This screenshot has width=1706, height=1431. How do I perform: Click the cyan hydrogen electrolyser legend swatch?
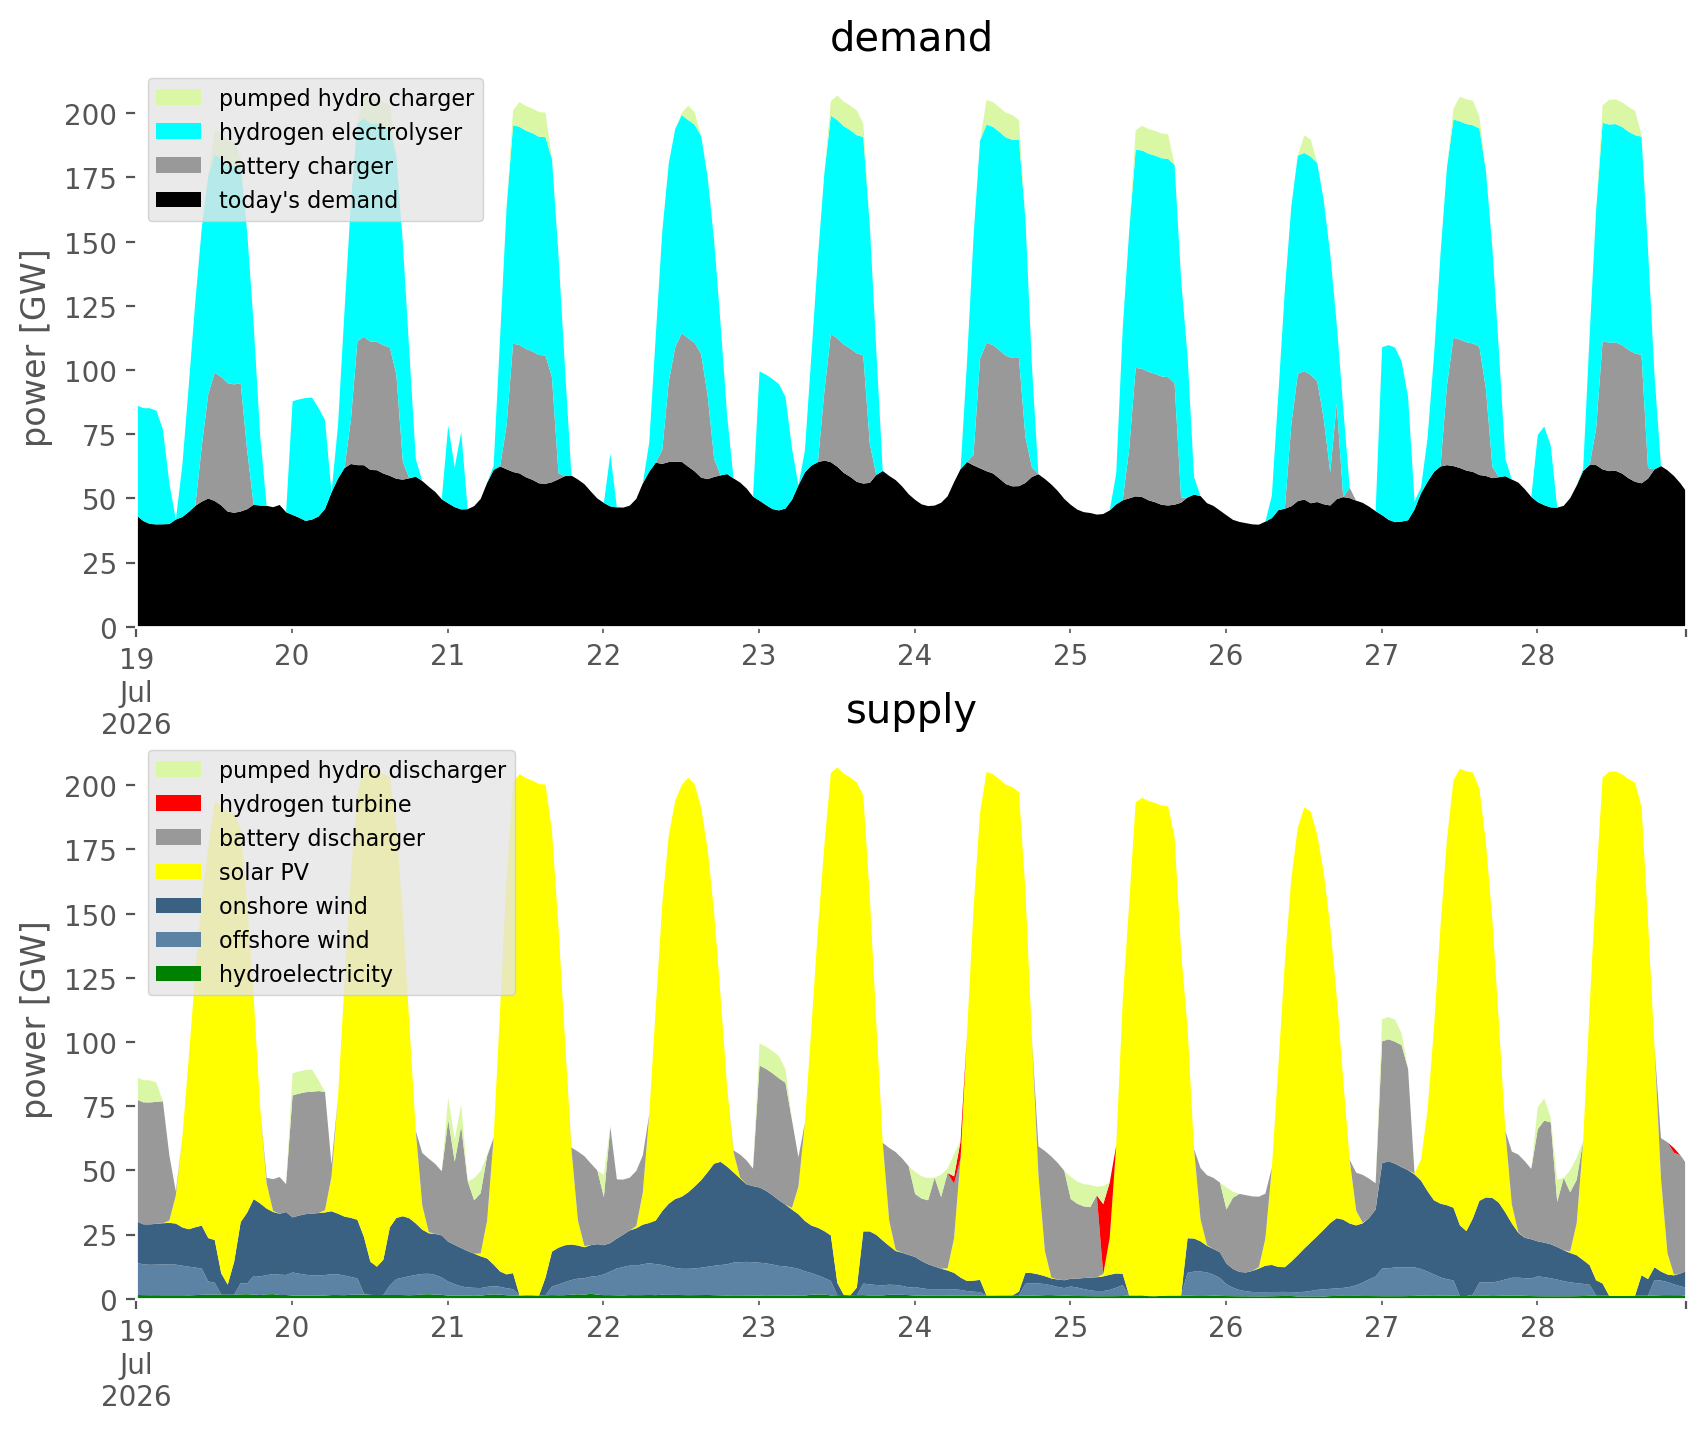179,132
